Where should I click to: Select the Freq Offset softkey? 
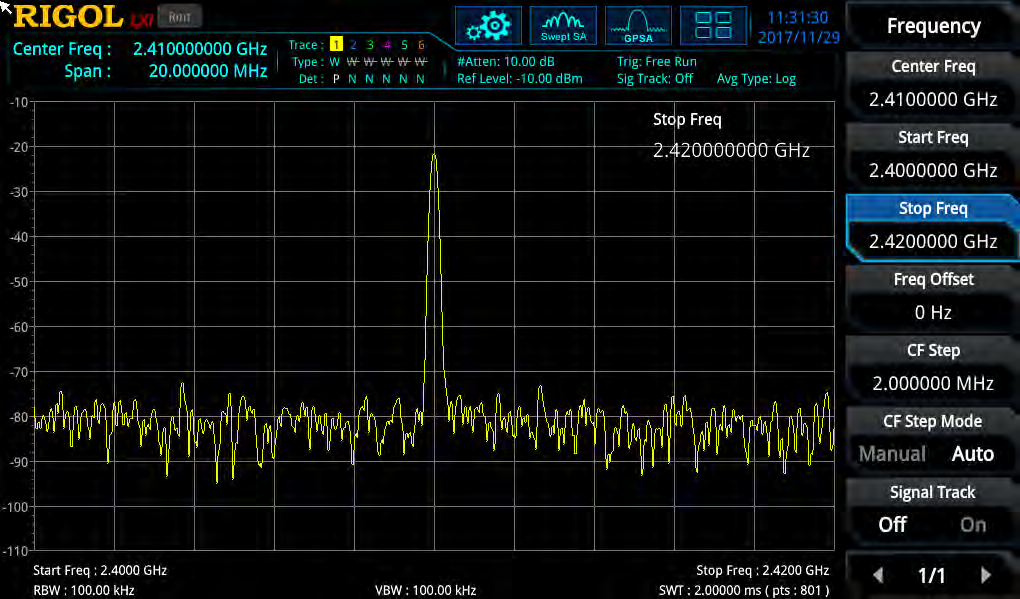(x=933, y=296)
